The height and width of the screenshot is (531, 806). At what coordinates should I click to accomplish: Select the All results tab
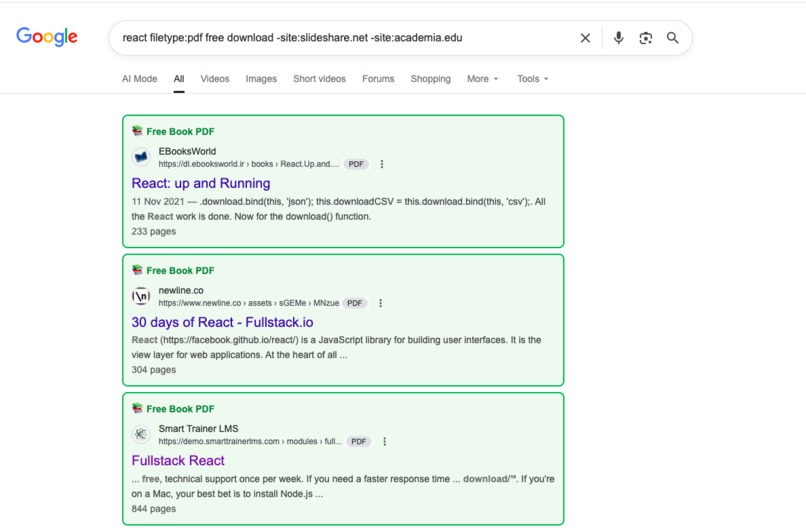(x=179, y=79)
